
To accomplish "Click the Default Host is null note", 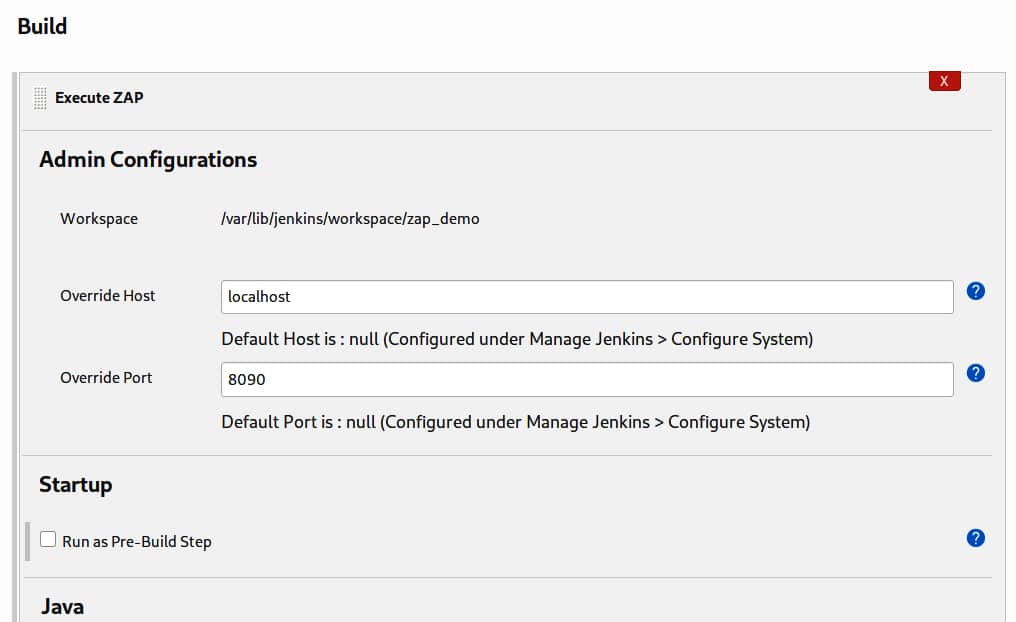I will coord(517,339).
